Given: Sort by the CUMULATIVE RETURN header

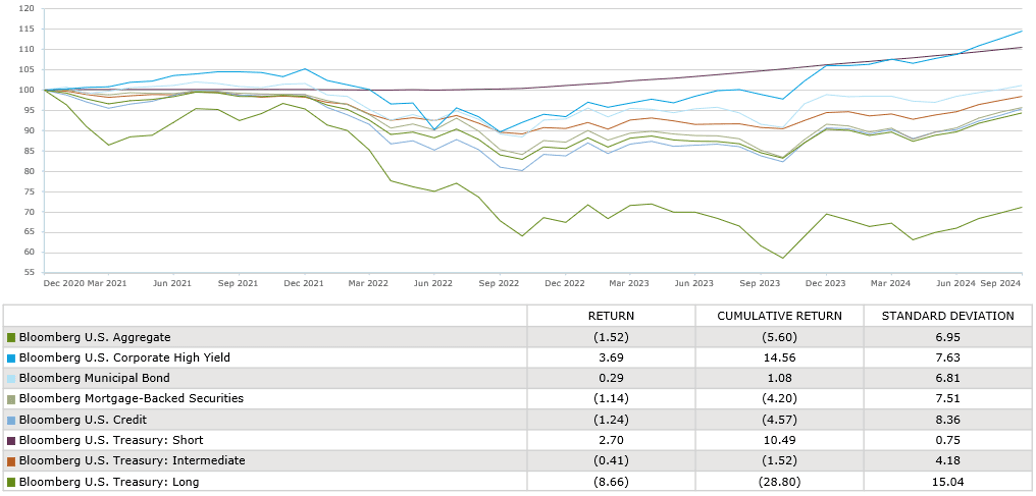Looking at the screenshot, I should pos(779,316).
